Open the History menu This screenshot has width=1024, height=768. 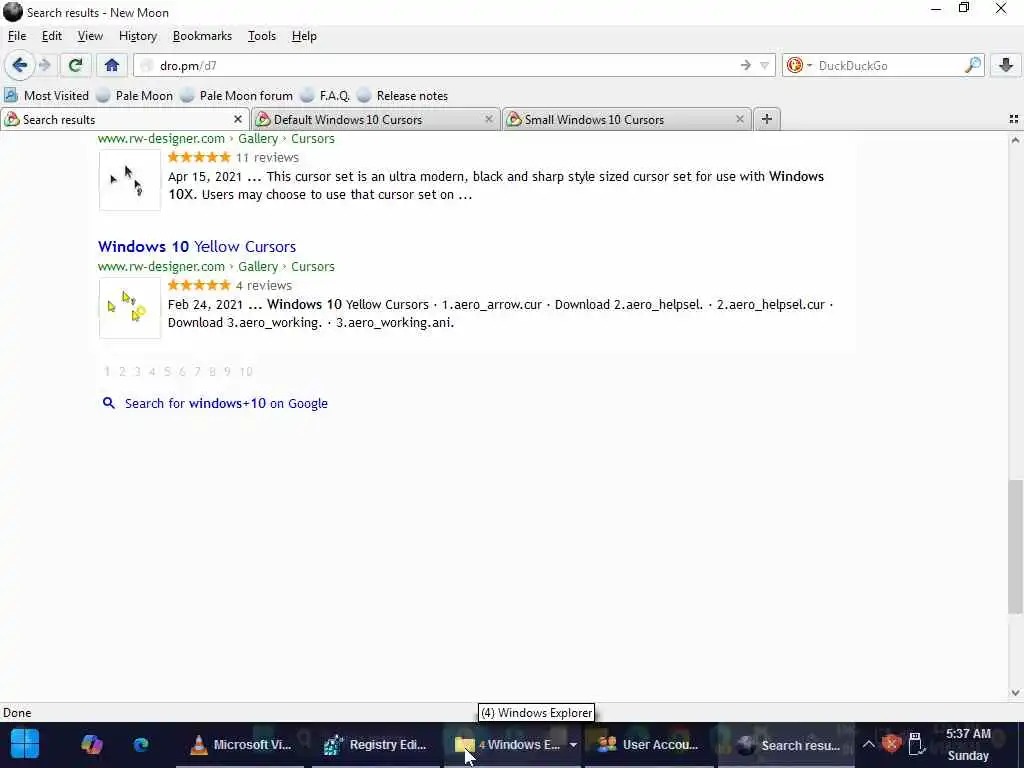(138, 36)
